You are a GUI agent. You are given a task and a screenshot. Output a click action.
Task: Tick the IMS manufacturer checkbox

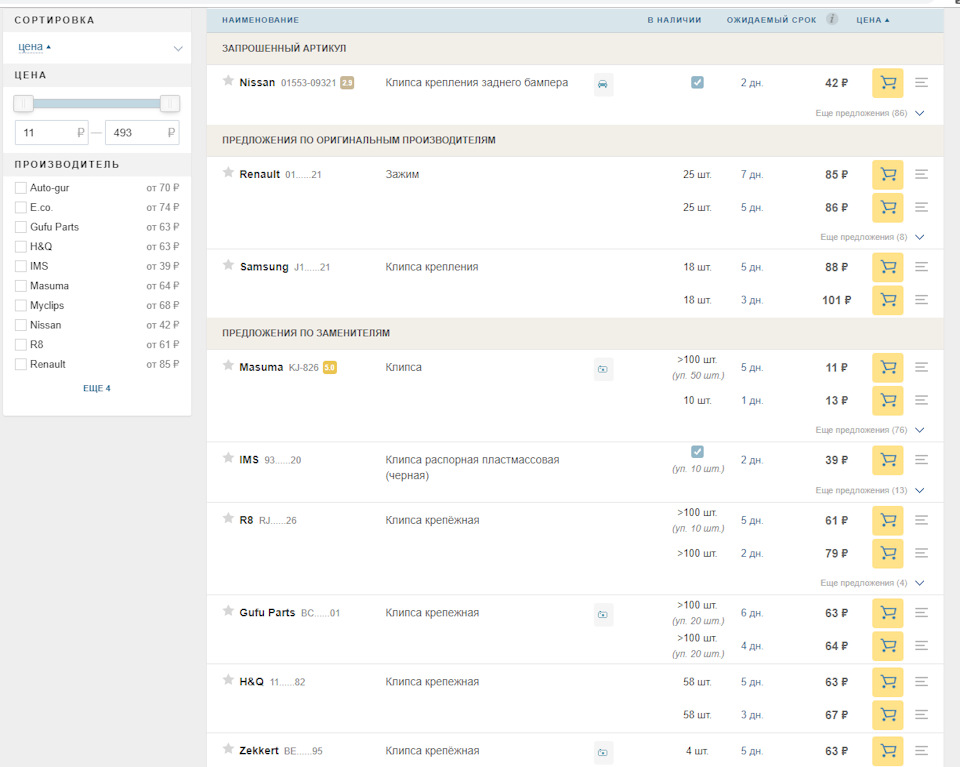click(21, 266)
